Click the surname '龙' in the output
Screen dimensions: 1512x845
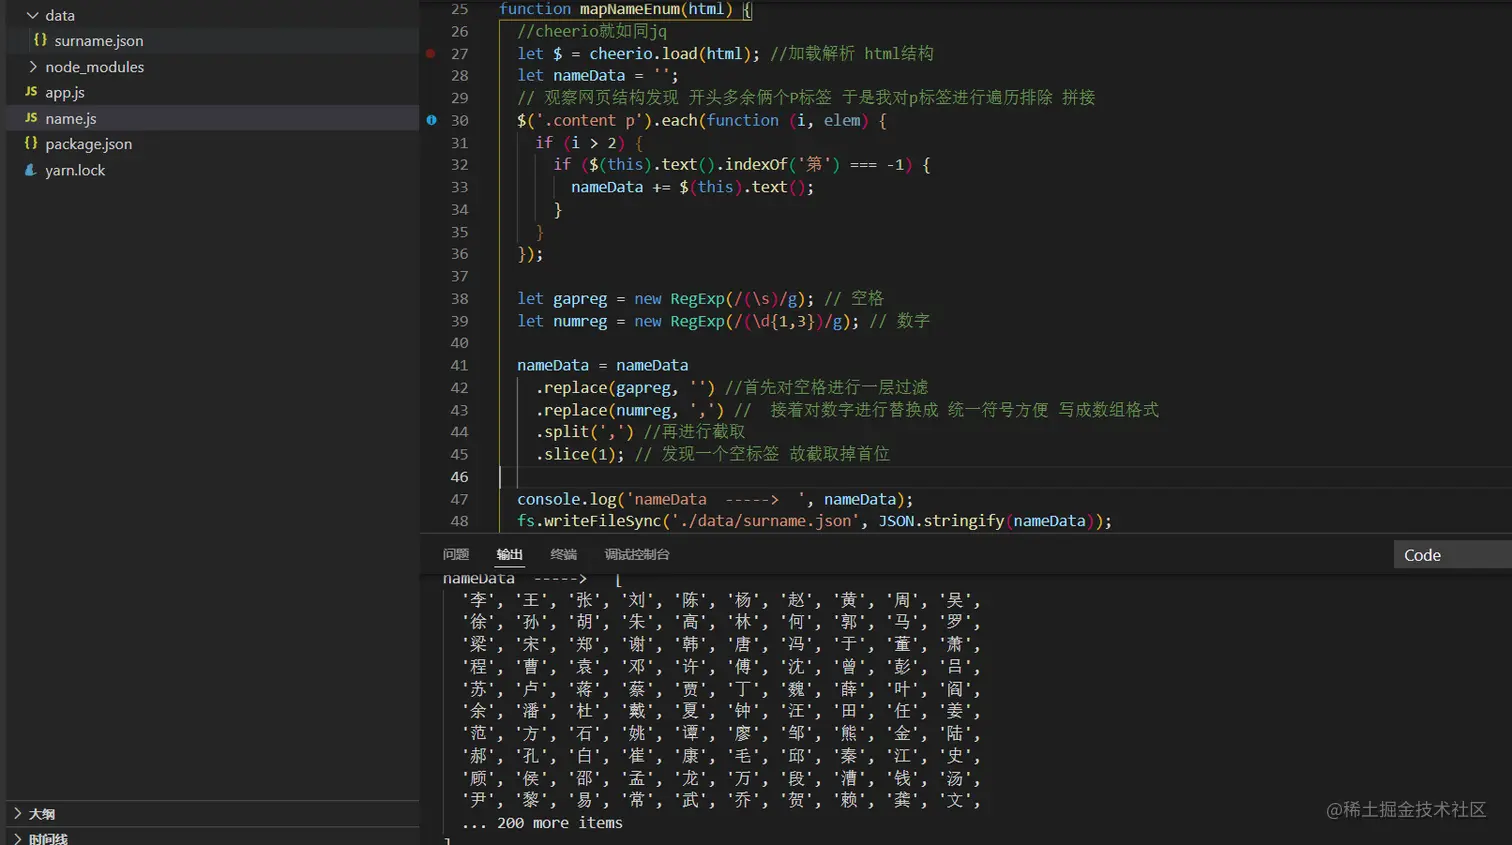coord(690,778)
